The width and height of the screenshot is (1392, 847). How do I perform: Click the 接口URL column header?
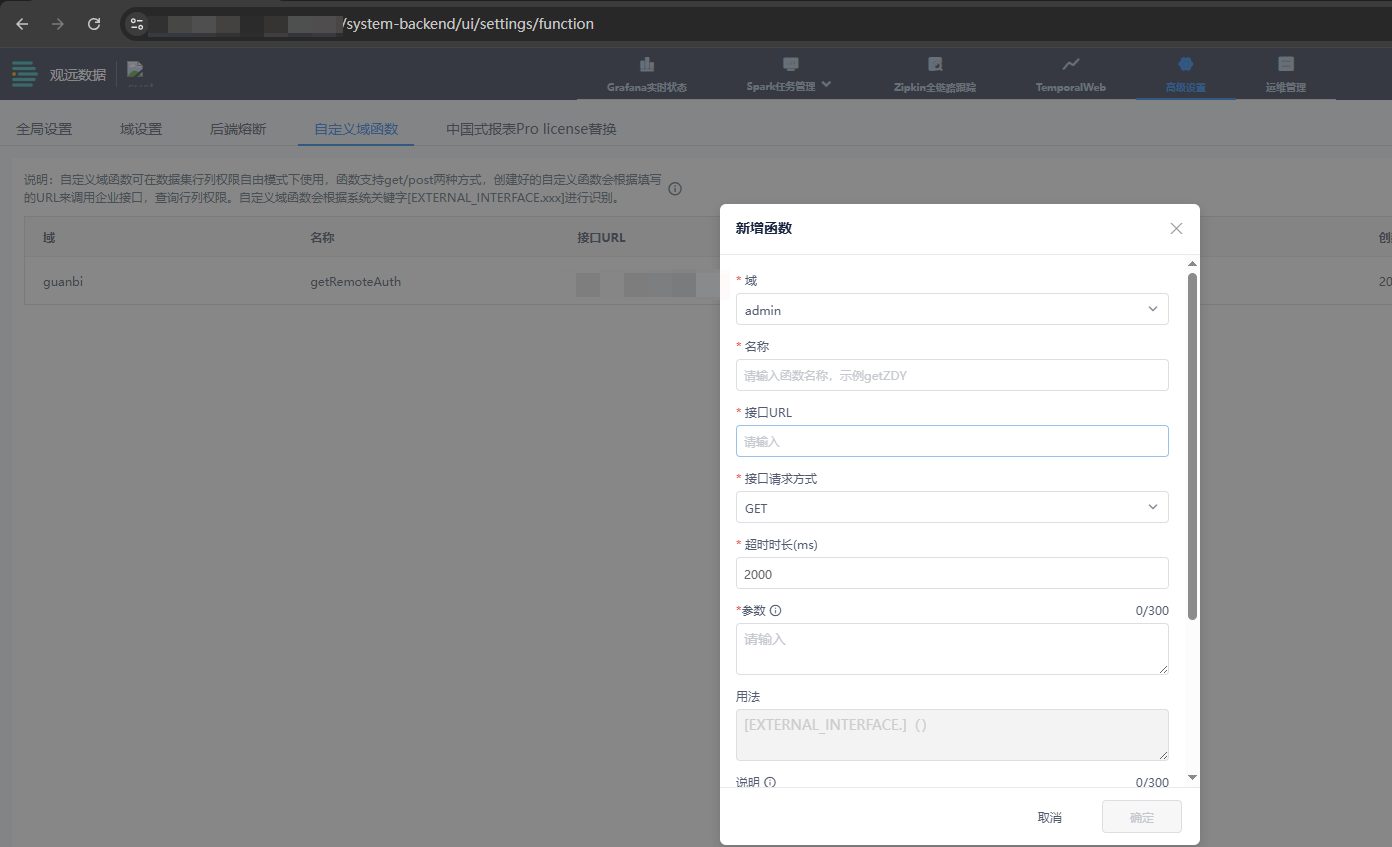(601, 238)
